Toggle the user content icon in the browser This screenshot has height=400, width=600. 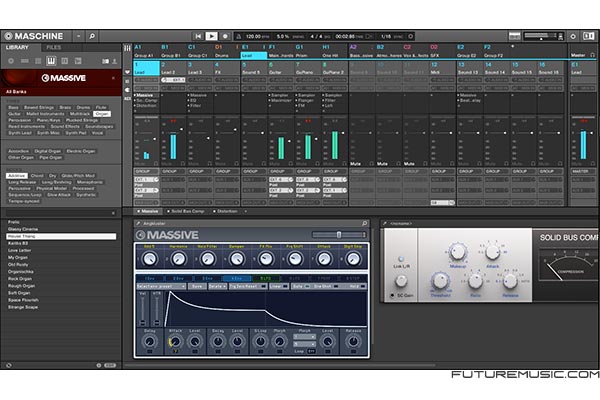pyautogui.click(x=114, y=61)
